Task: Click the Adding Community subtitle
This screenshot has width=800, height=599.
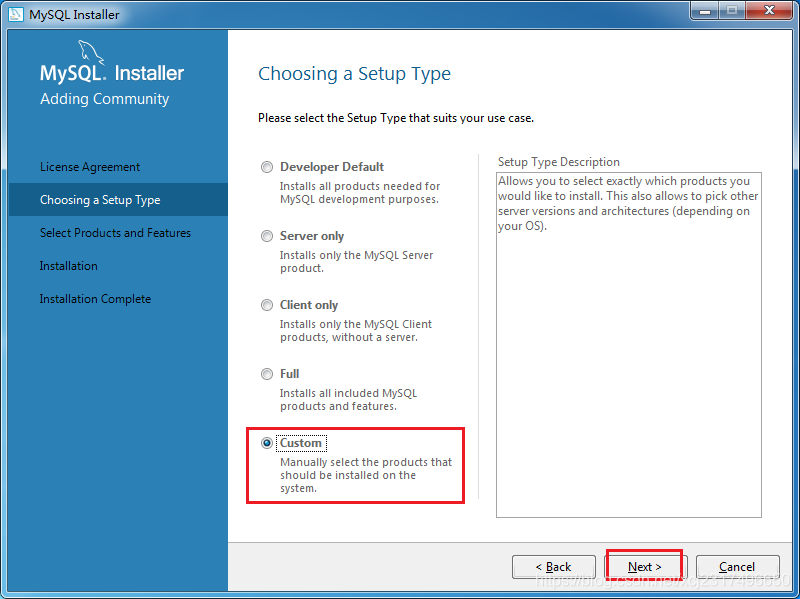Action: pyautogui.click(x=105, y=99)
